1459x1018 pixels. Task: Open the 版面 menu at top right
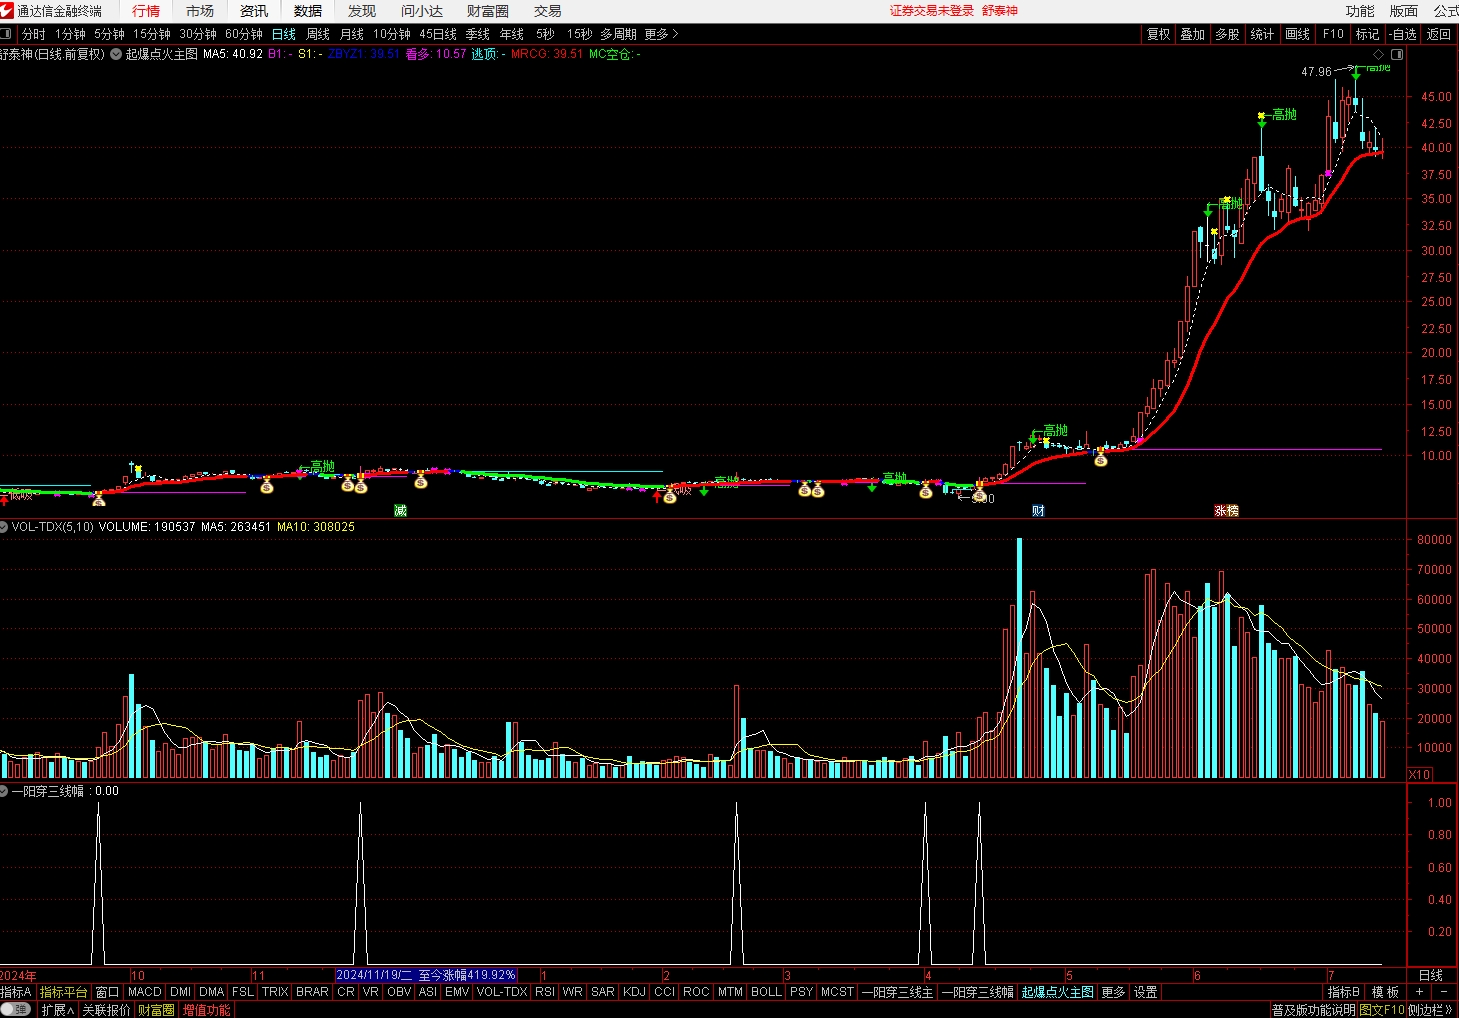pyautogui.click(x=1404, y=11)
